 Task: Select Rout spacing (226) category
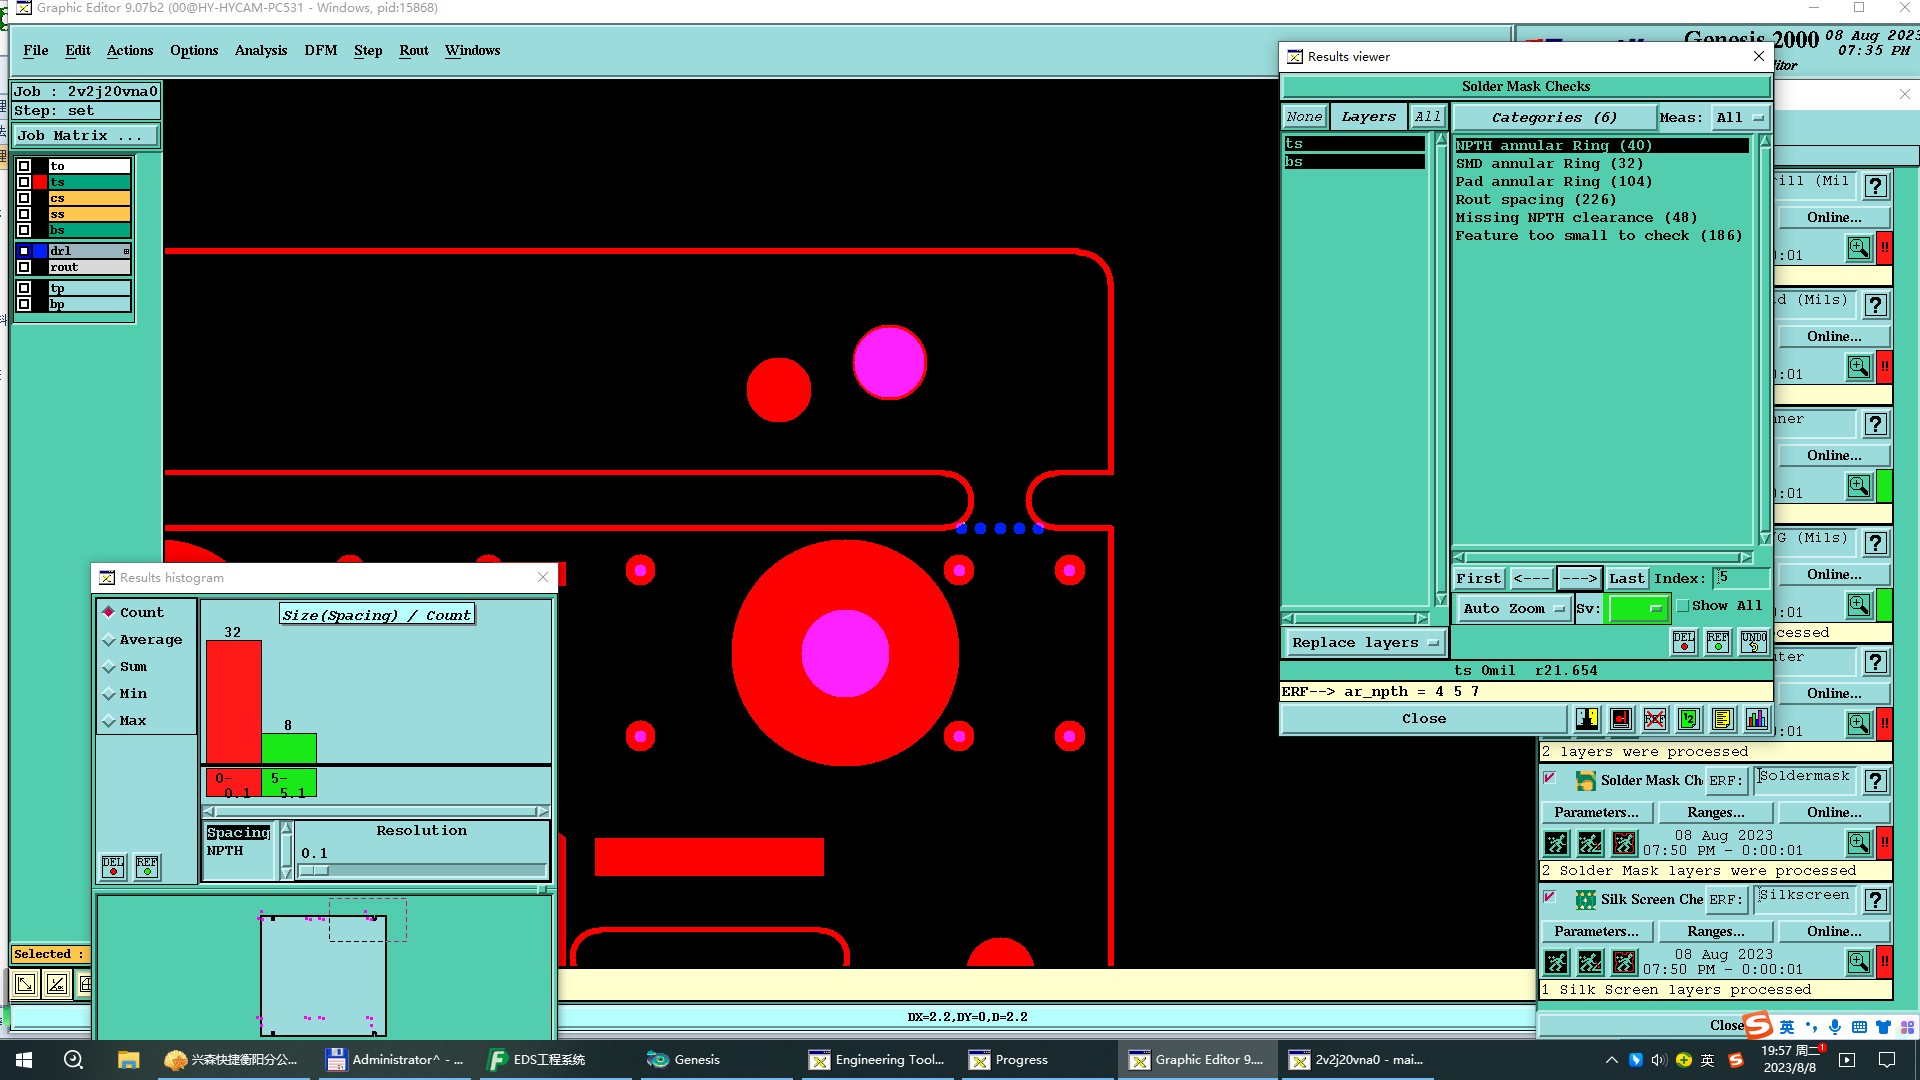[1535, 200]
